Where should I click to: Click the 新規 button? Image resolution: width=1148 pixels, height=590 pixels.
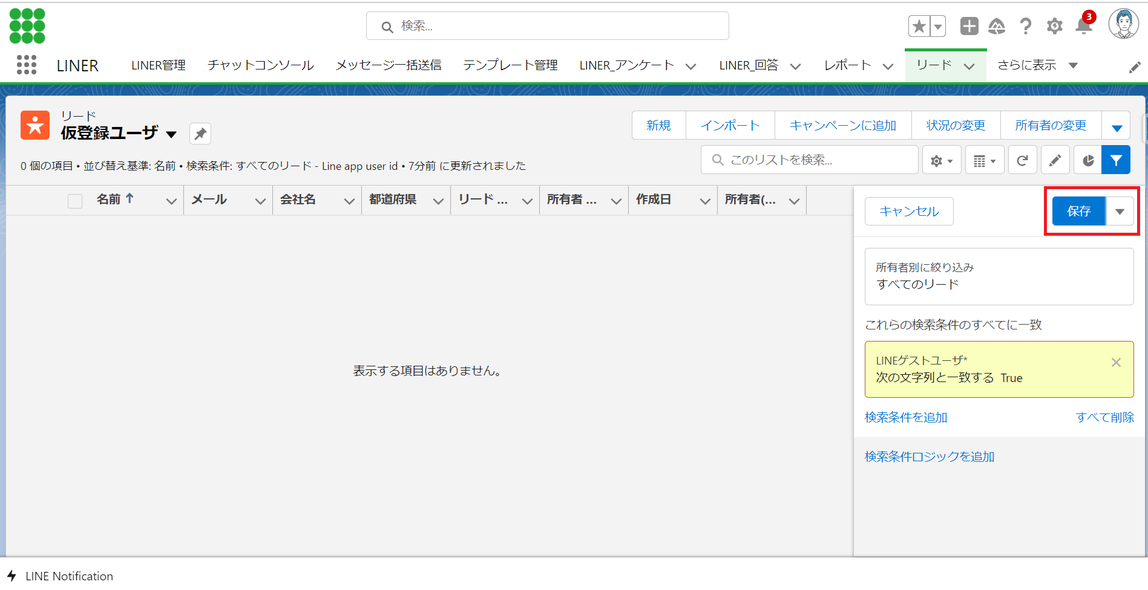pyautogui.click(x=659, y=126)
